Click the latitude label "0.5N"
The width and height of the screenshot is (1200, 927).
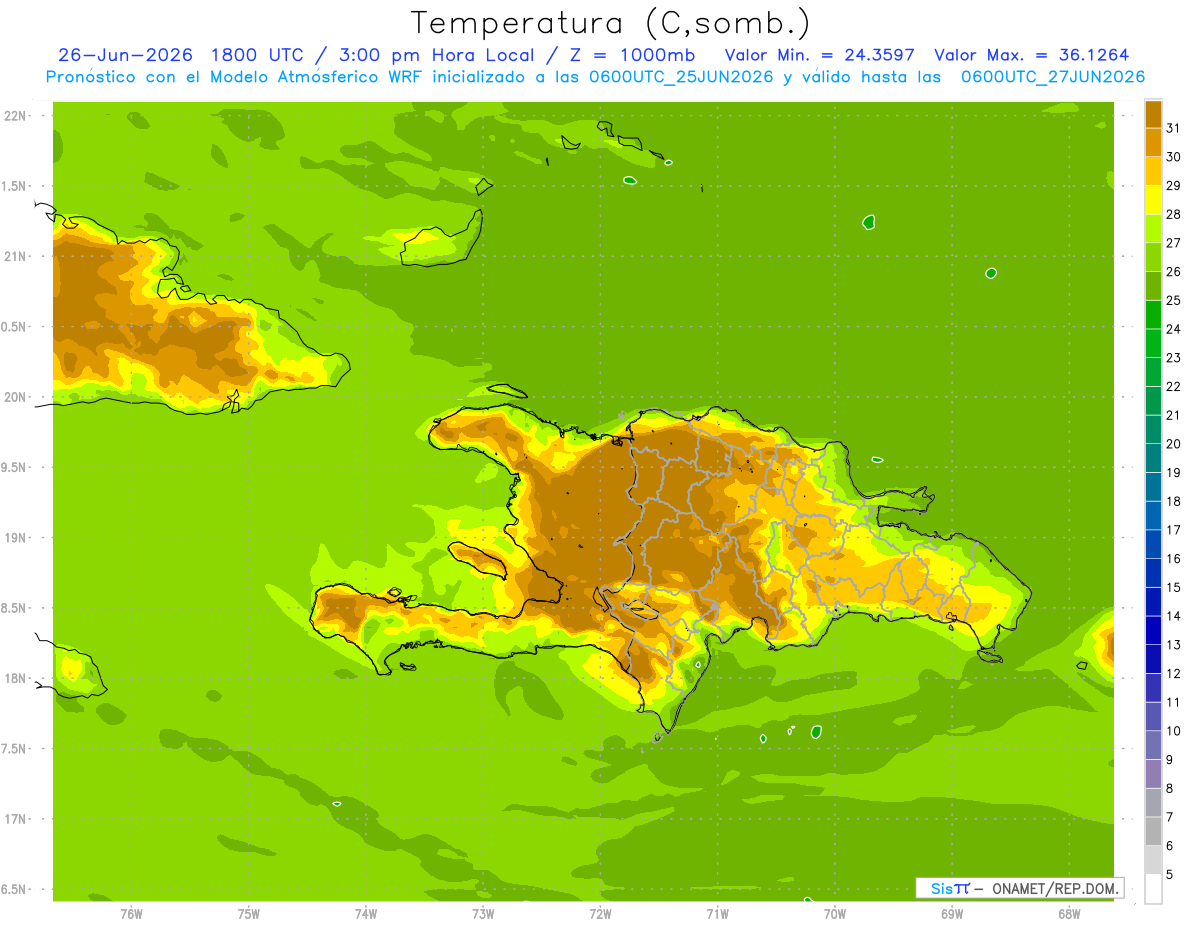point(14,327)
